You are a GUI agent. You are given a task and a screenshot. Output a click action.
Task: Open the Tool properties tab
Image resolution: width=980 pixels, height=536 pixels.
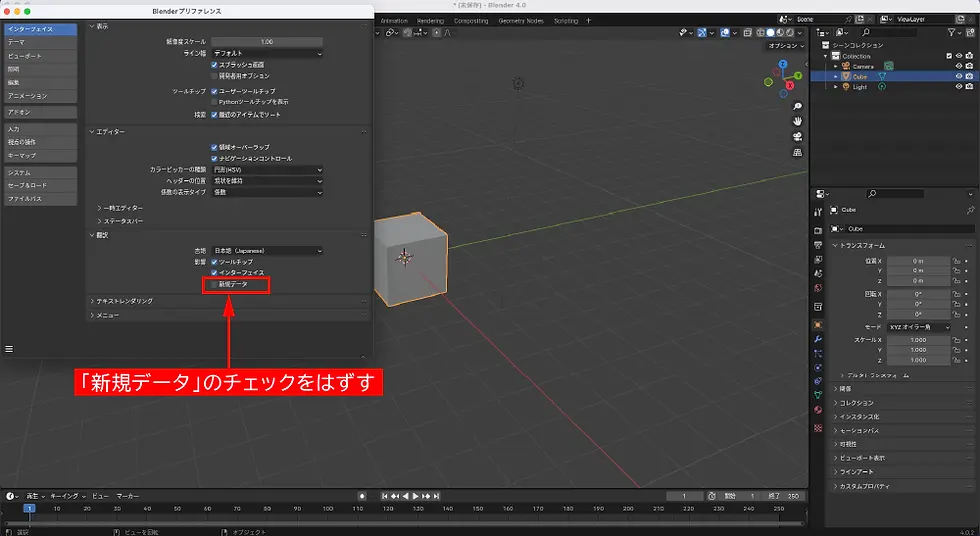point(818,212)
